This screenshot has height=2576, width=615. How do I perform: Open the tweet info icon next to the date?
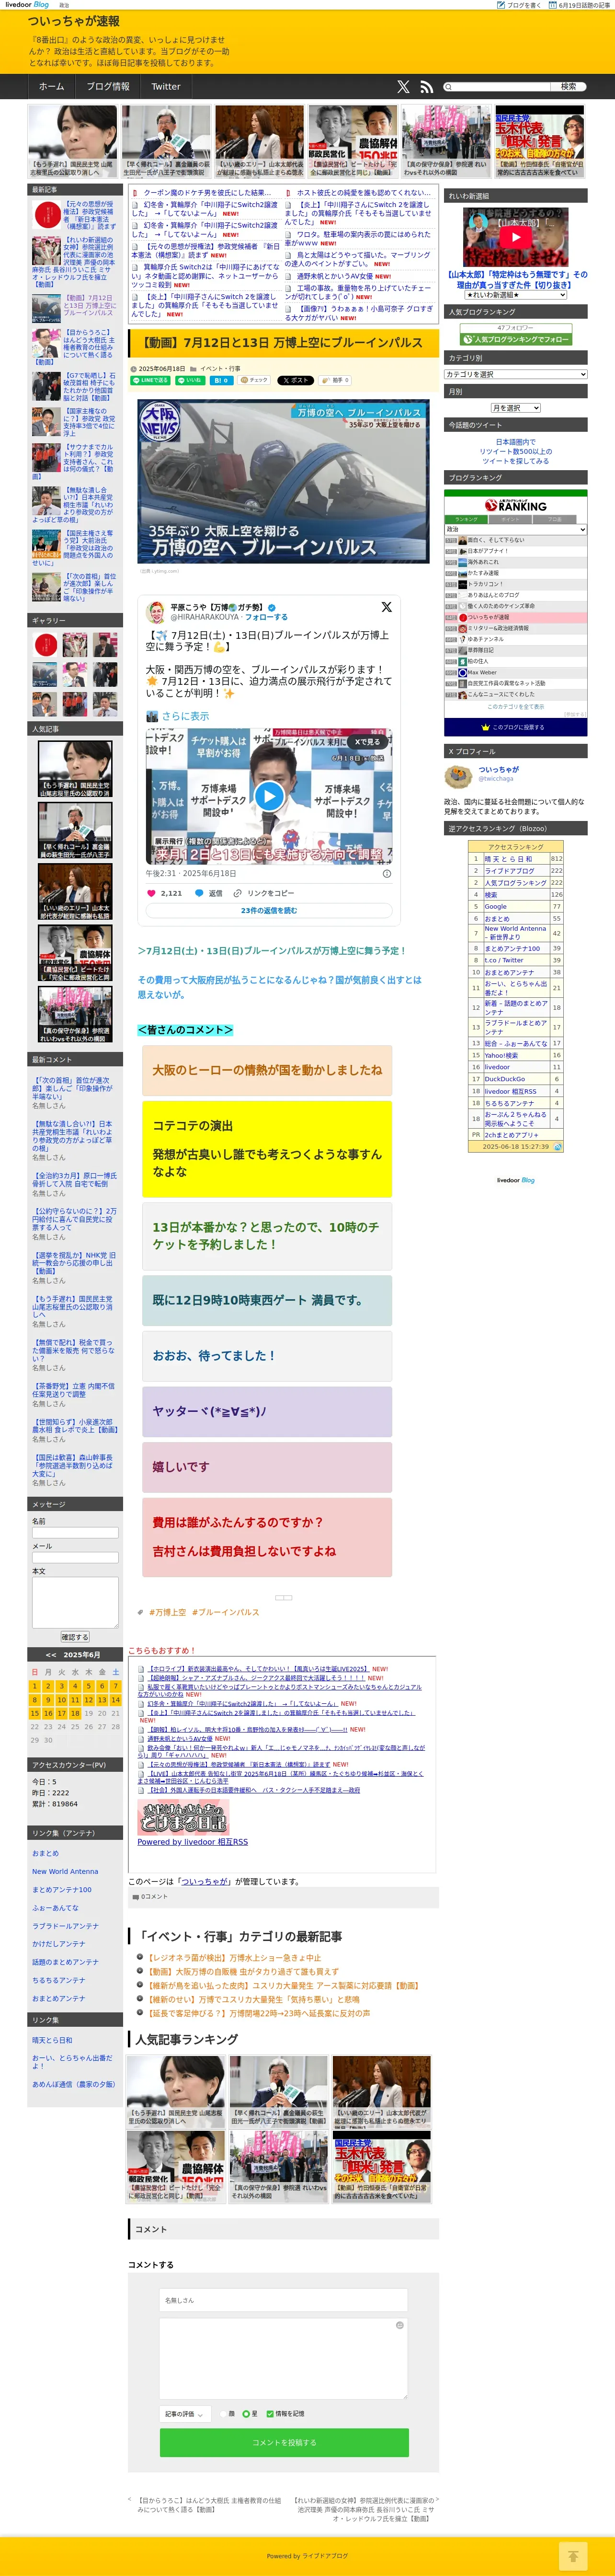(x=387, y=873)
